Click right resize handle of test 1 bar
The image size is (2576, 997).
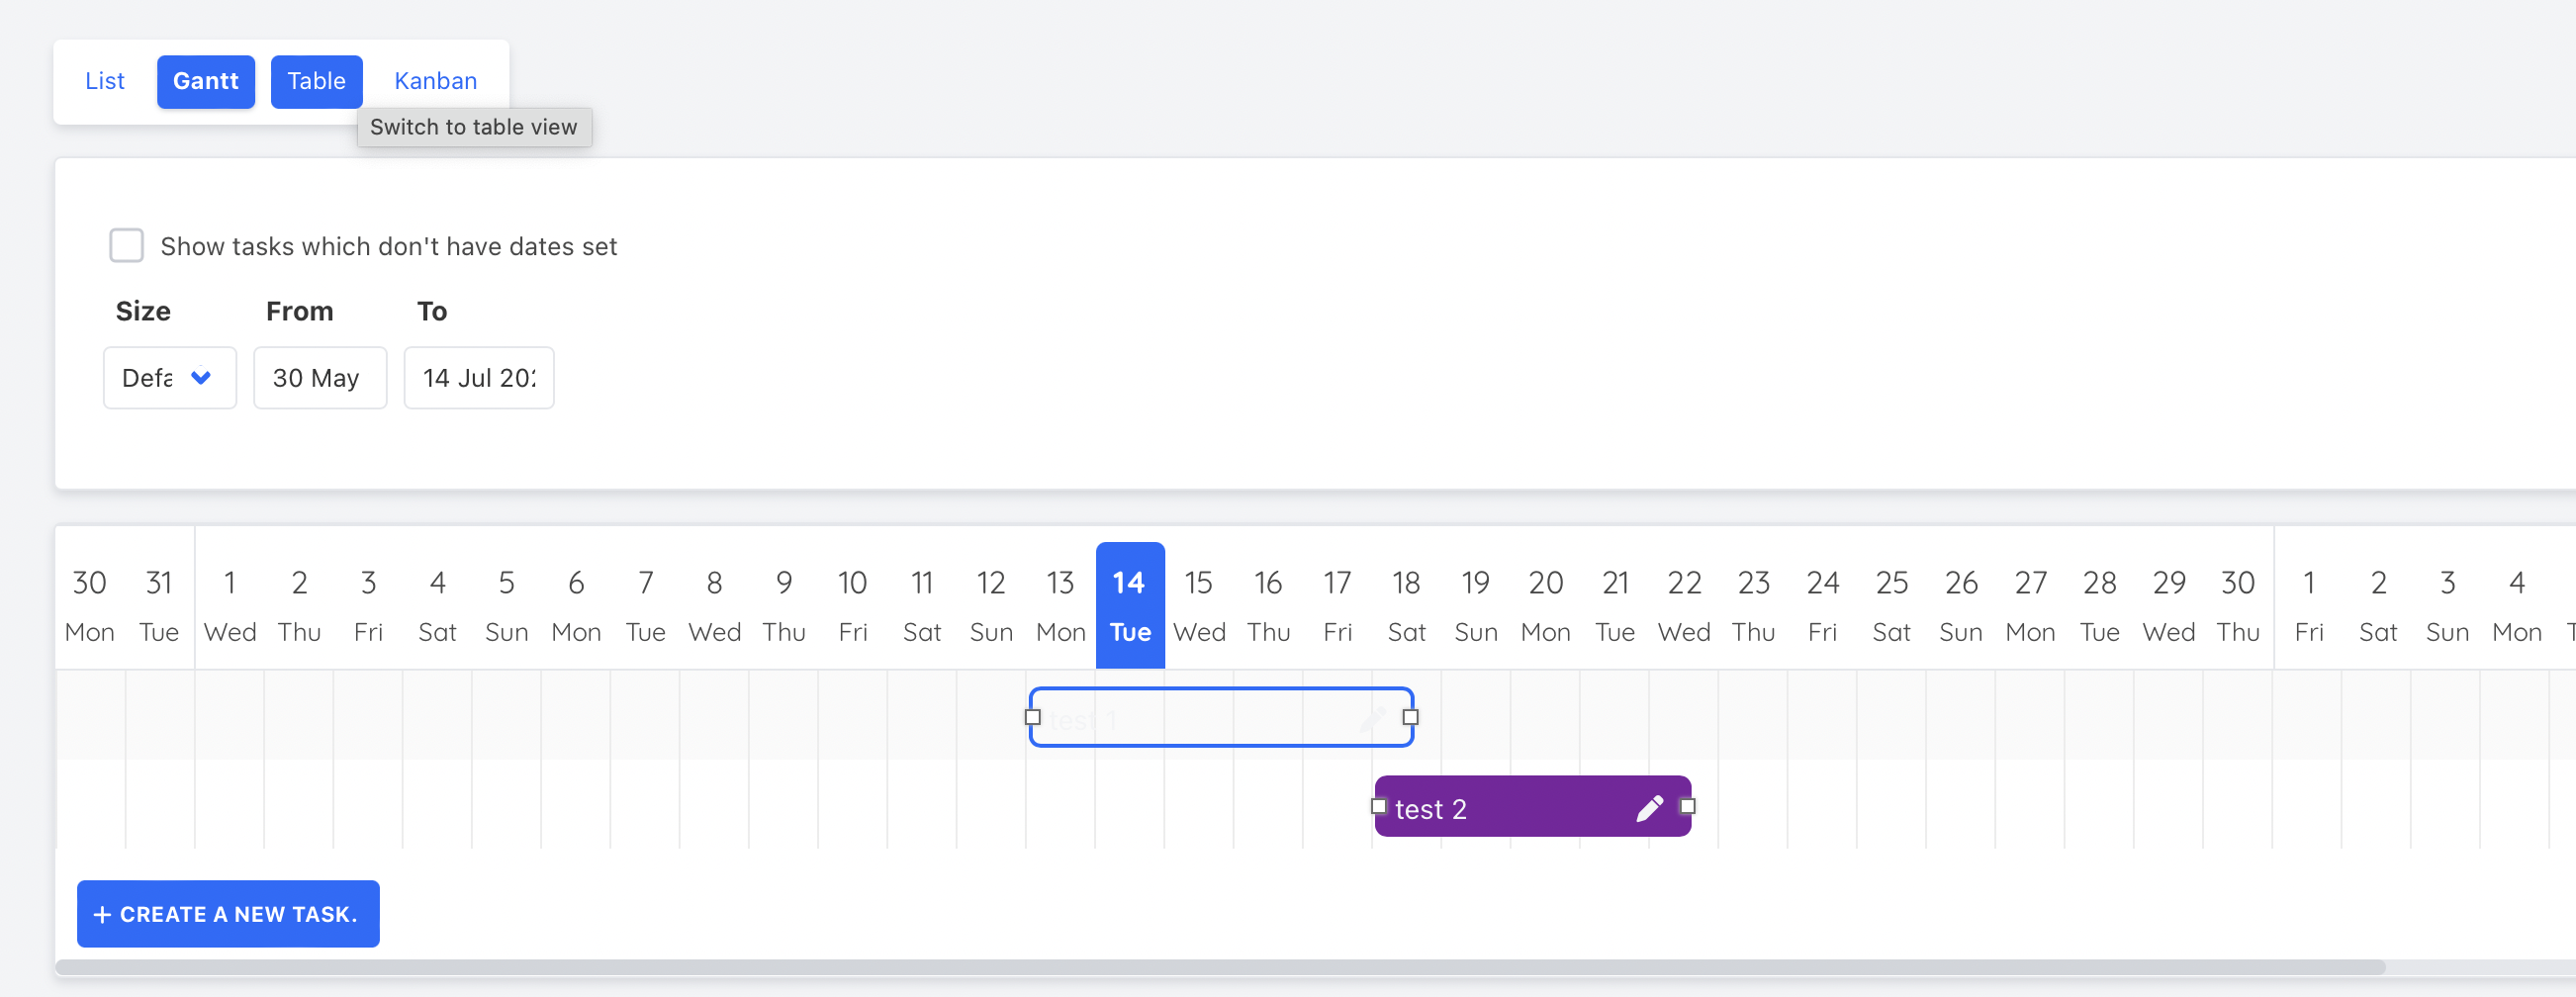point(1410,717)
